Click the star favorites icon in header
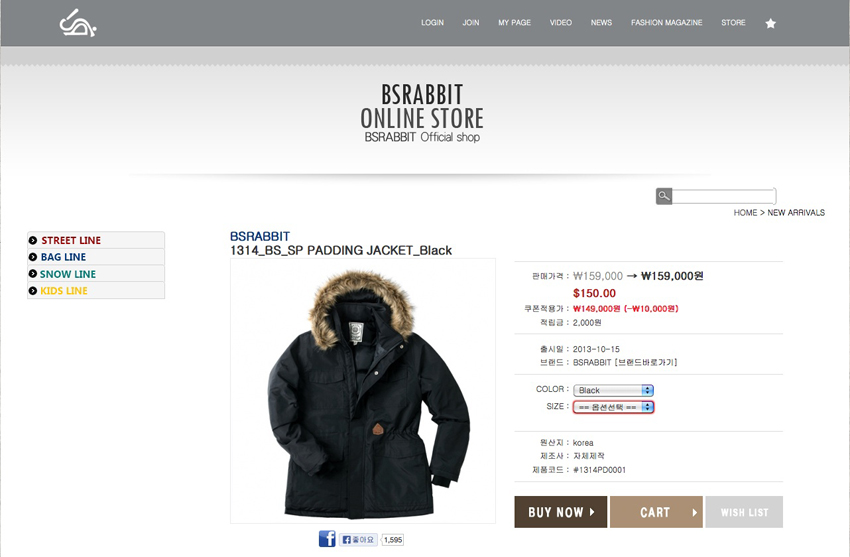The image size is (850, 557). (770, 23)
